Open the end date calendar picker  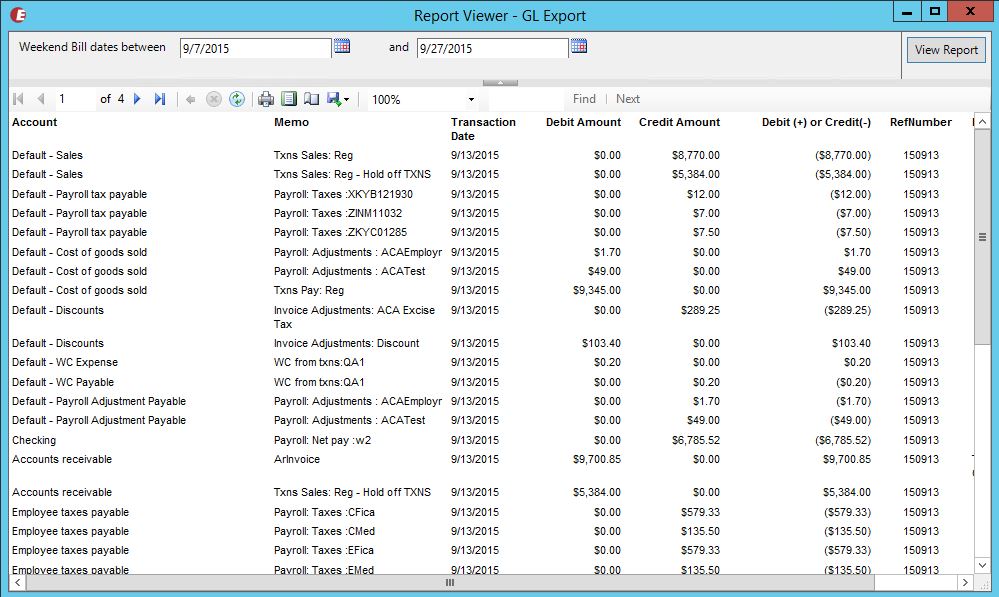click(579, 47)
